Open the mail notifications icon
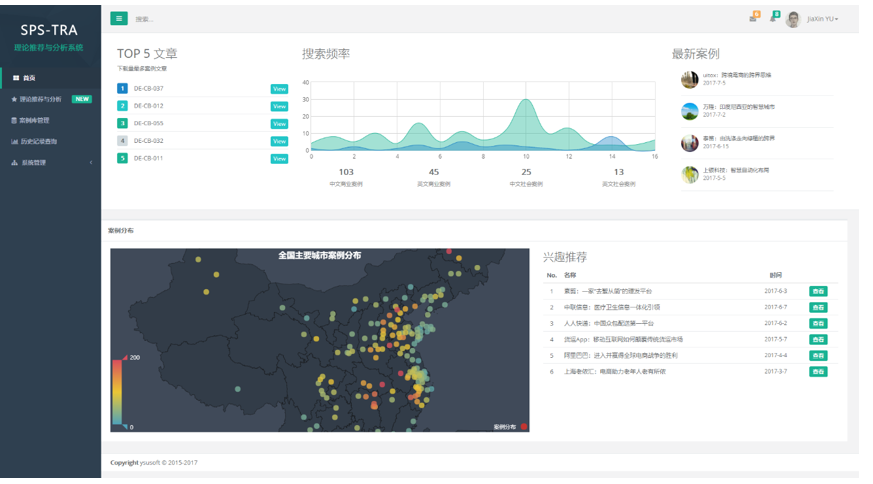This screenshot has width=873, height=484. pos(753,19)
